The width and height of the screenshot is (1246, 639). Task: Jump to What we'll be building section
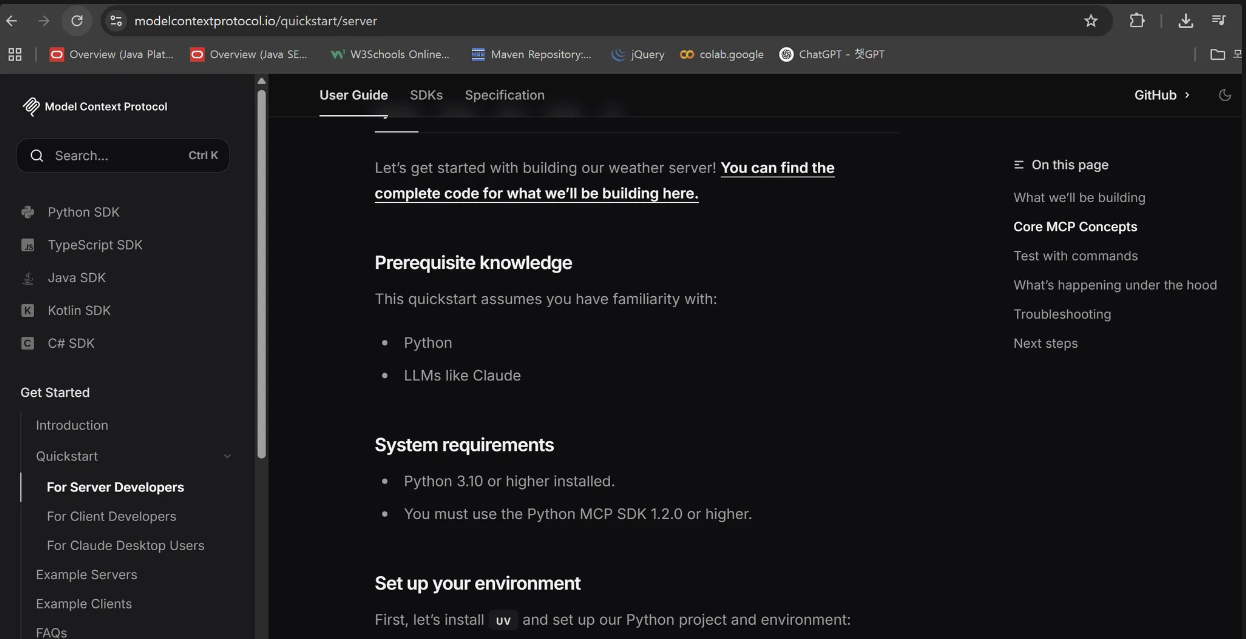[1079, 197]
